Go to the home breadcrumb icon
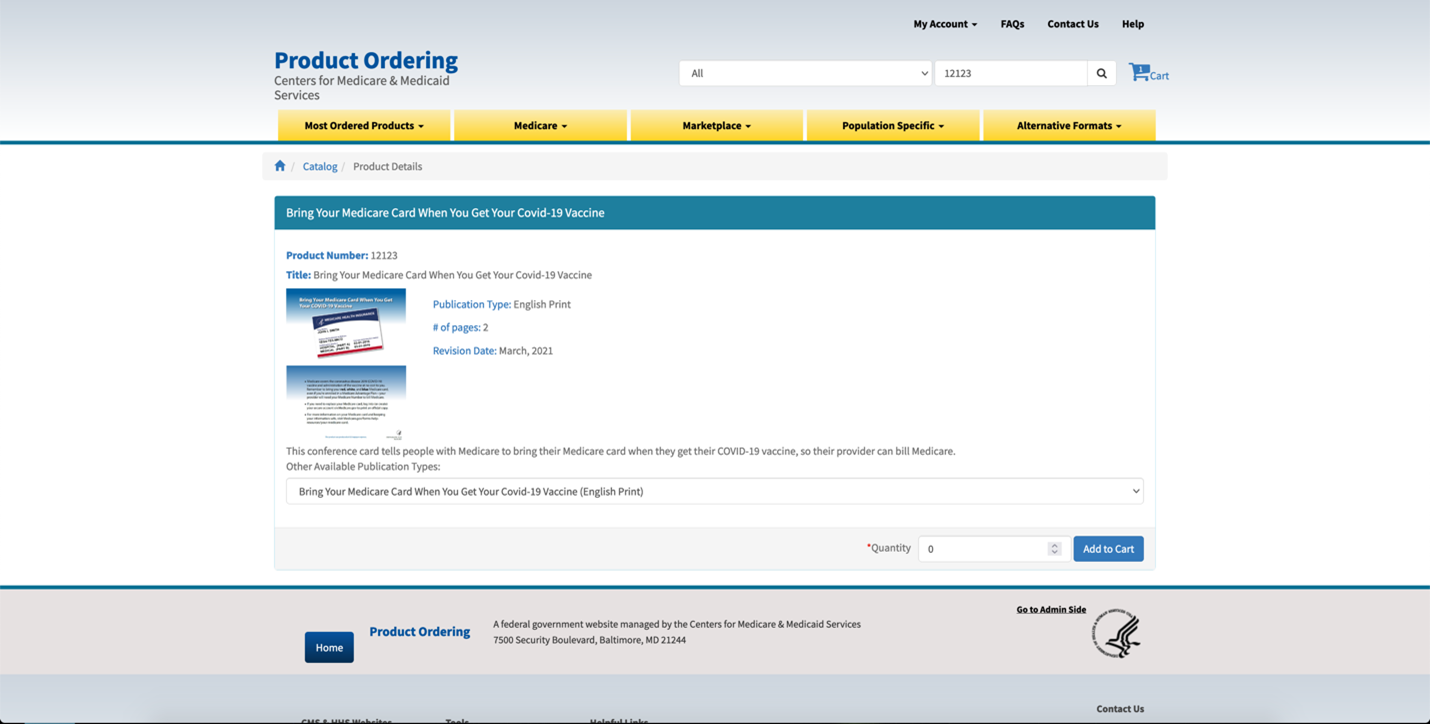This screenshot has width=1430, height=724. (280, 166)
